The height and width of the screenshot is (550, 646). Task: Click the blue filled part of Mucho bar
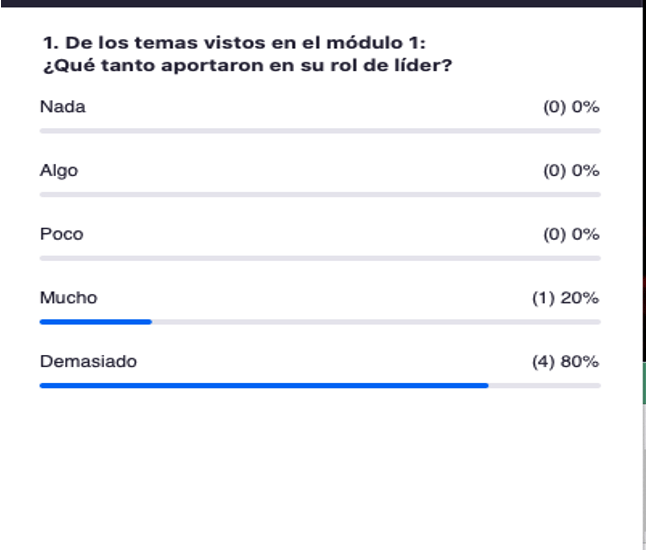click(x=95, y=322)
